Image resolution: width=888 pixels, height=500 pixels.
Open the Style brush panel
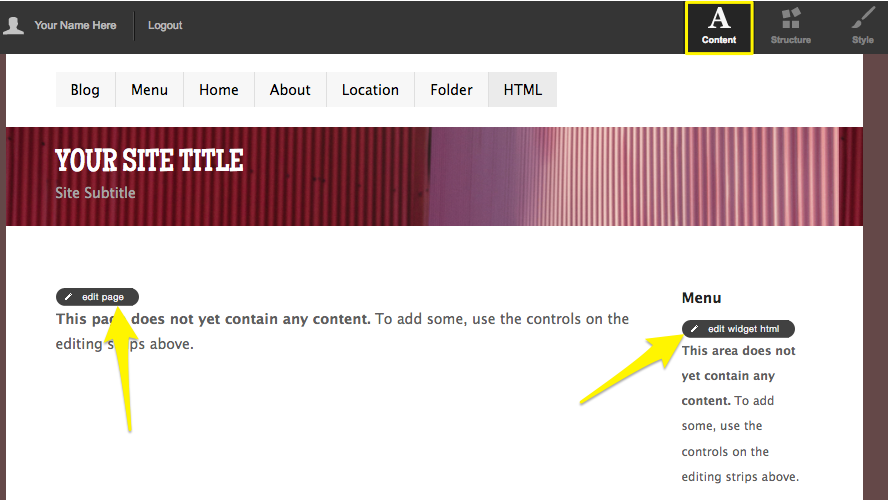[862, 27]
